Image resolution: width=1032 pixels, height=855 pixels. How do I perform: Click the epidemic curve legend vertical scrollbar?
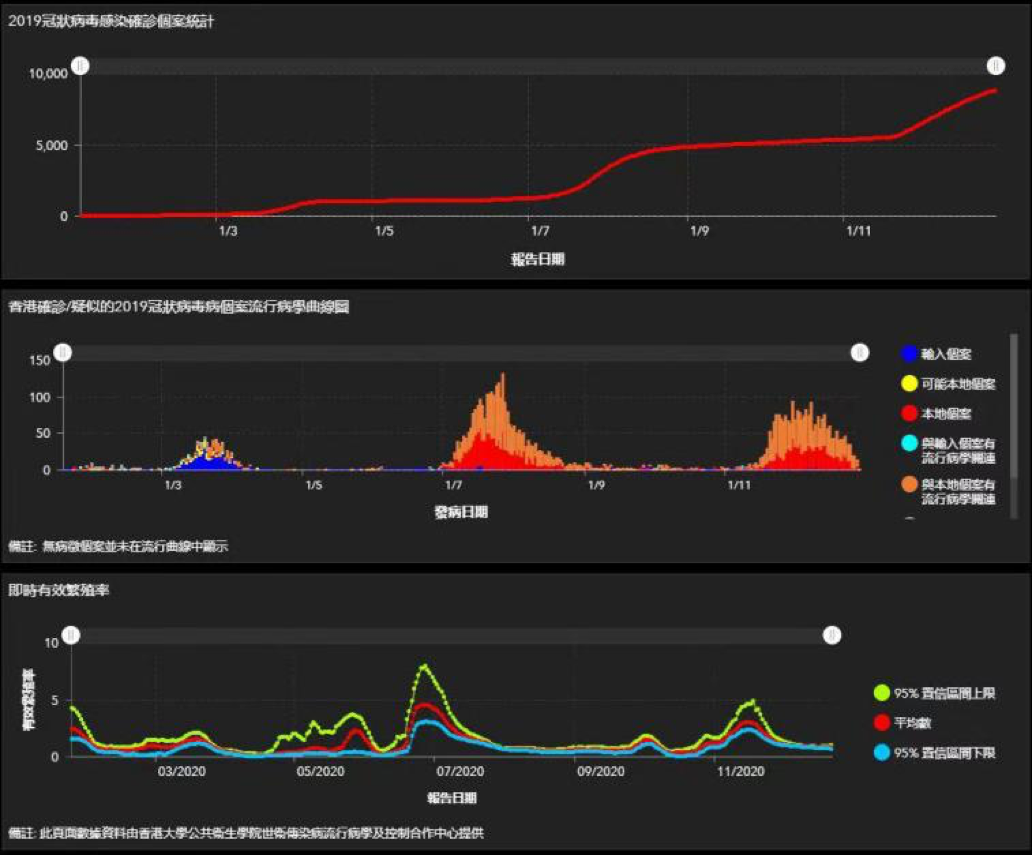[1014, 425]
